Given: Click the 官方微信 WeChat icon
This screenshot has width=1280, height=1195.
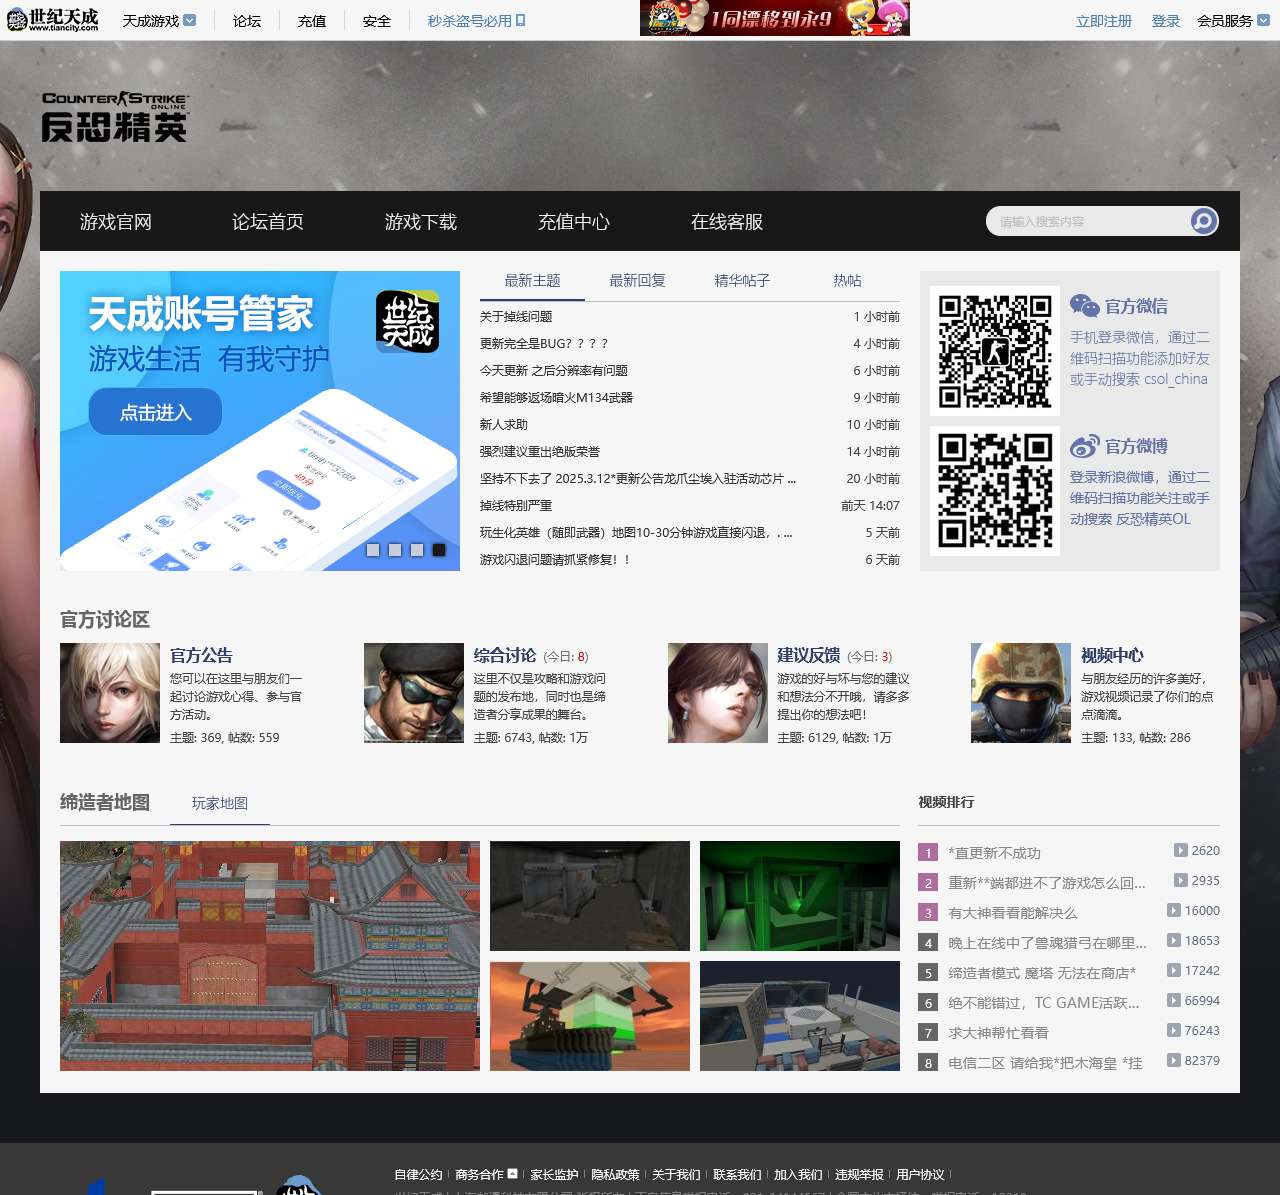Looking at the screenshot, I should pos(1084,306).
